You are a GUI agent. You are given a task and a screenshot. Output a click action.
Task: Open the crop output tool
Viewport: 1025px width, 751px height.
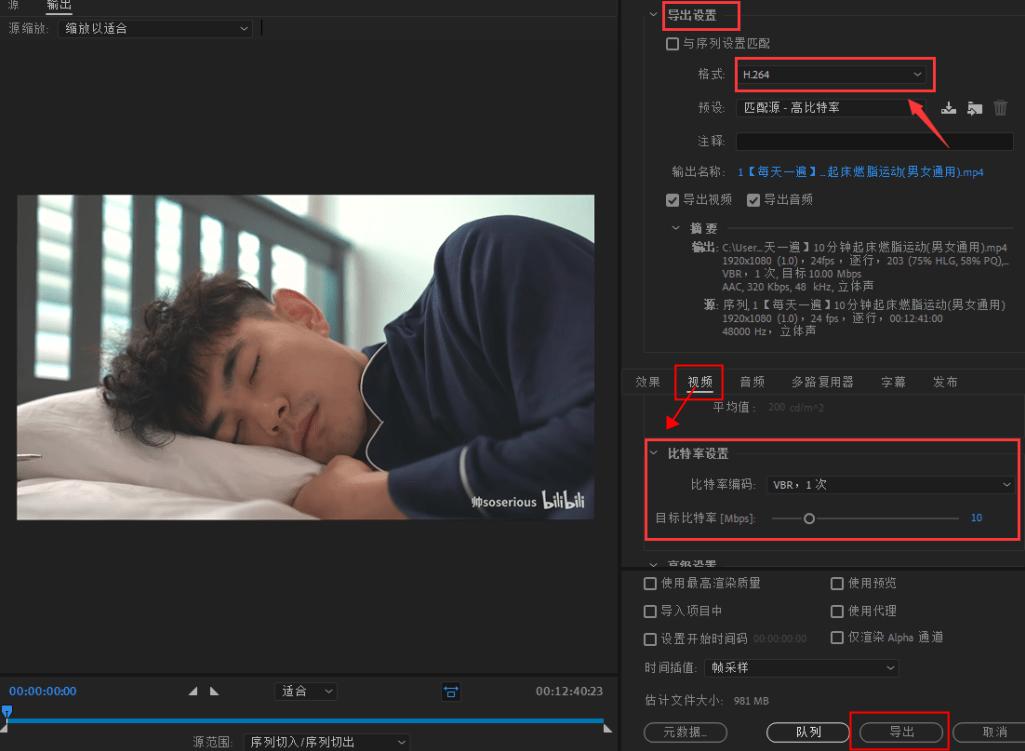pos(451,691)
